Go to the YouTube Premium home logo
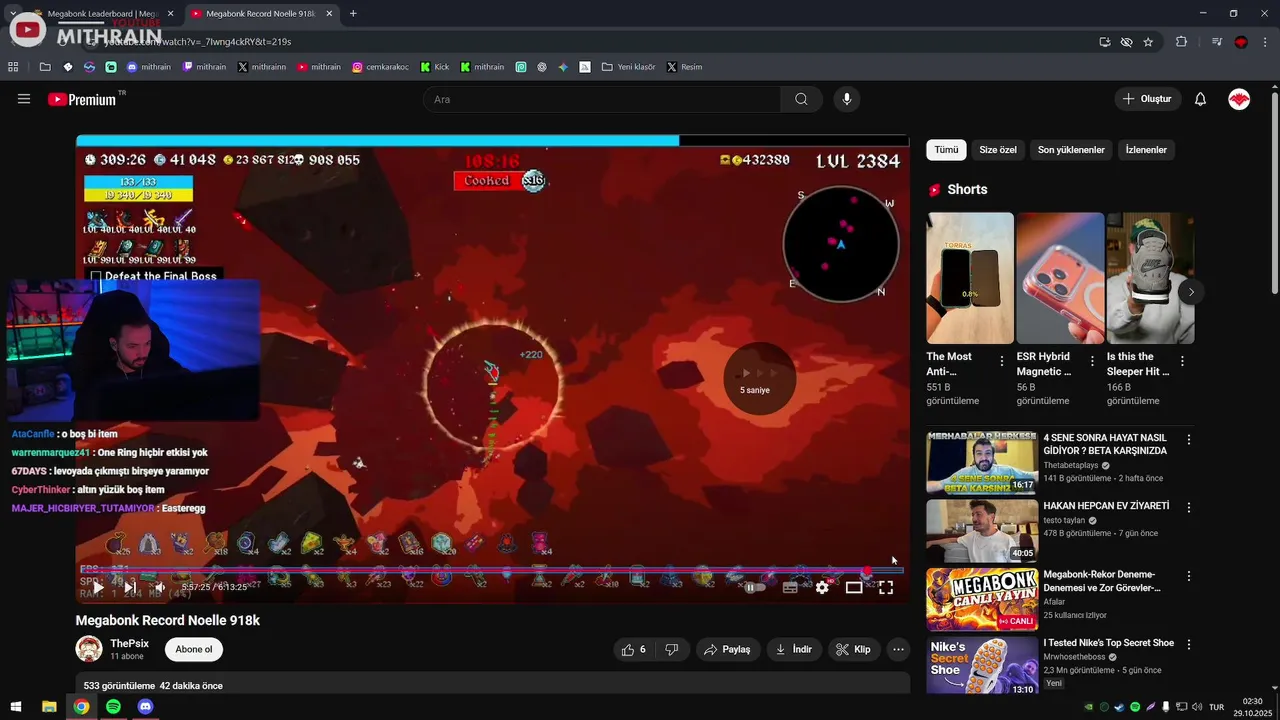This screenshot has width=1280, height=720. click(x=81, y=99)
